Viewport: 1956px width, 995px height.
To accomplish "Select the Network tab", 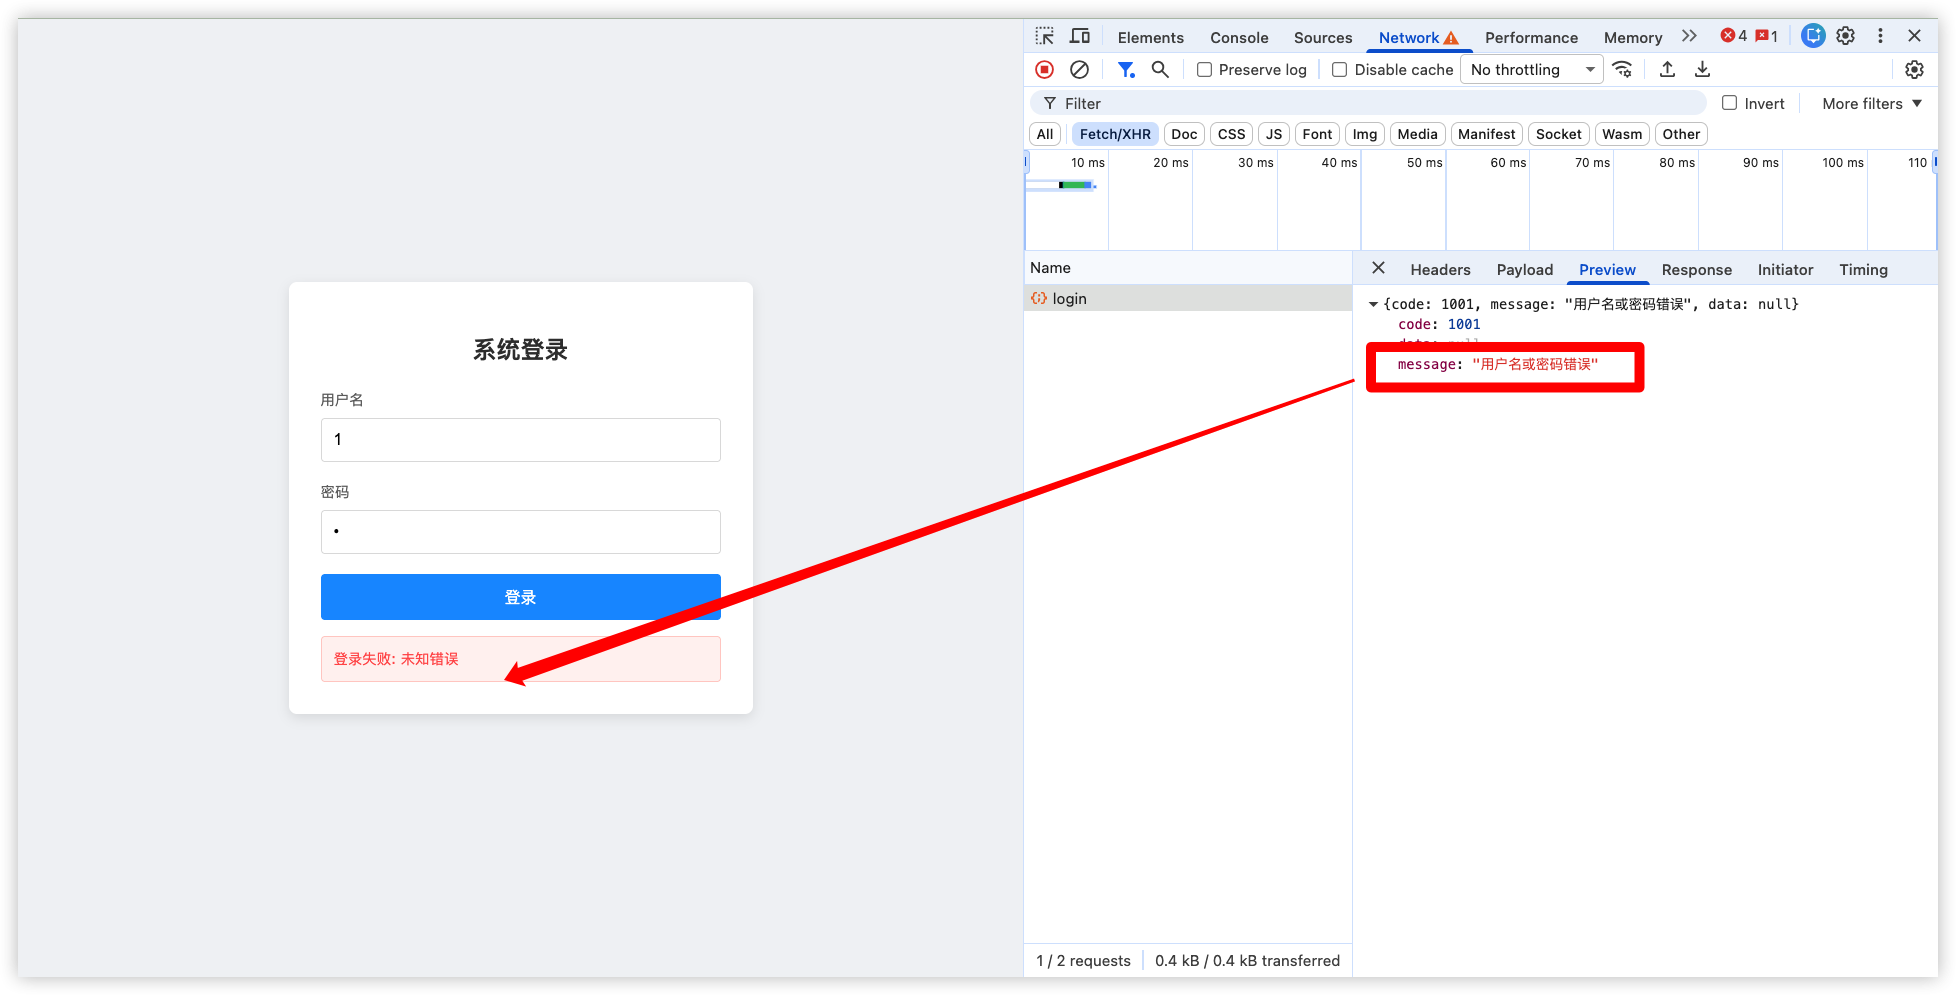I will (1409, 38).
